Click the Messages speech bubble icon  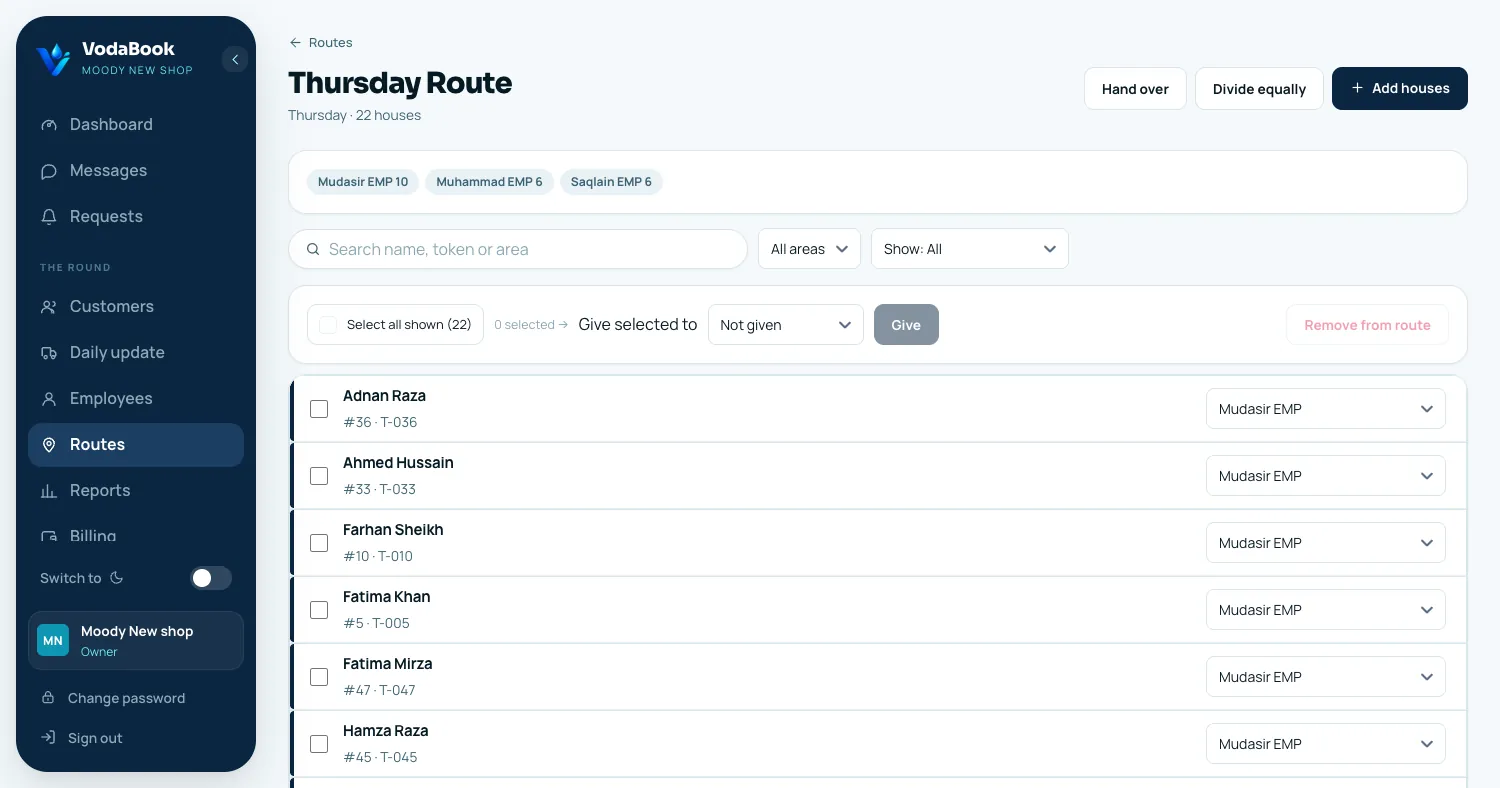49,171
